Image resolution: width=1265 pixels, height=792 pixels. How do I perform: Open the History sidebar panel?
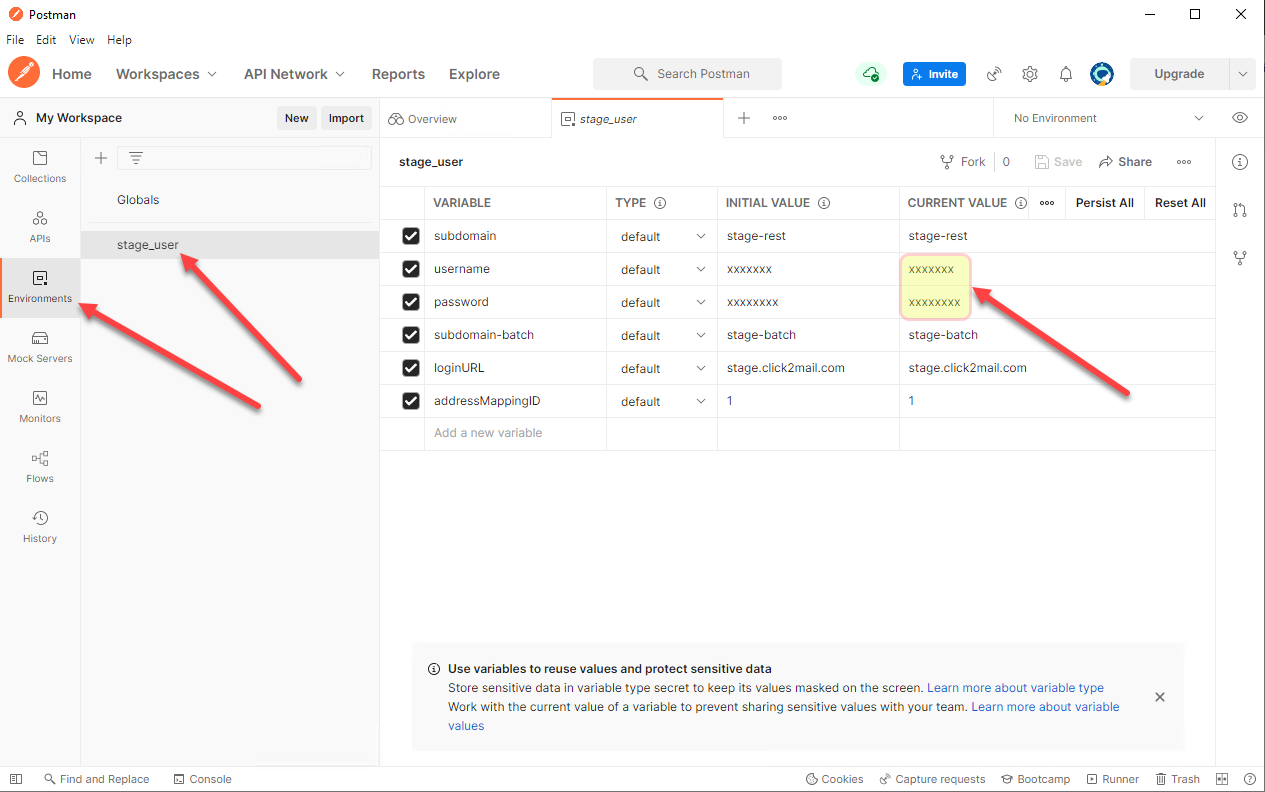40,527
